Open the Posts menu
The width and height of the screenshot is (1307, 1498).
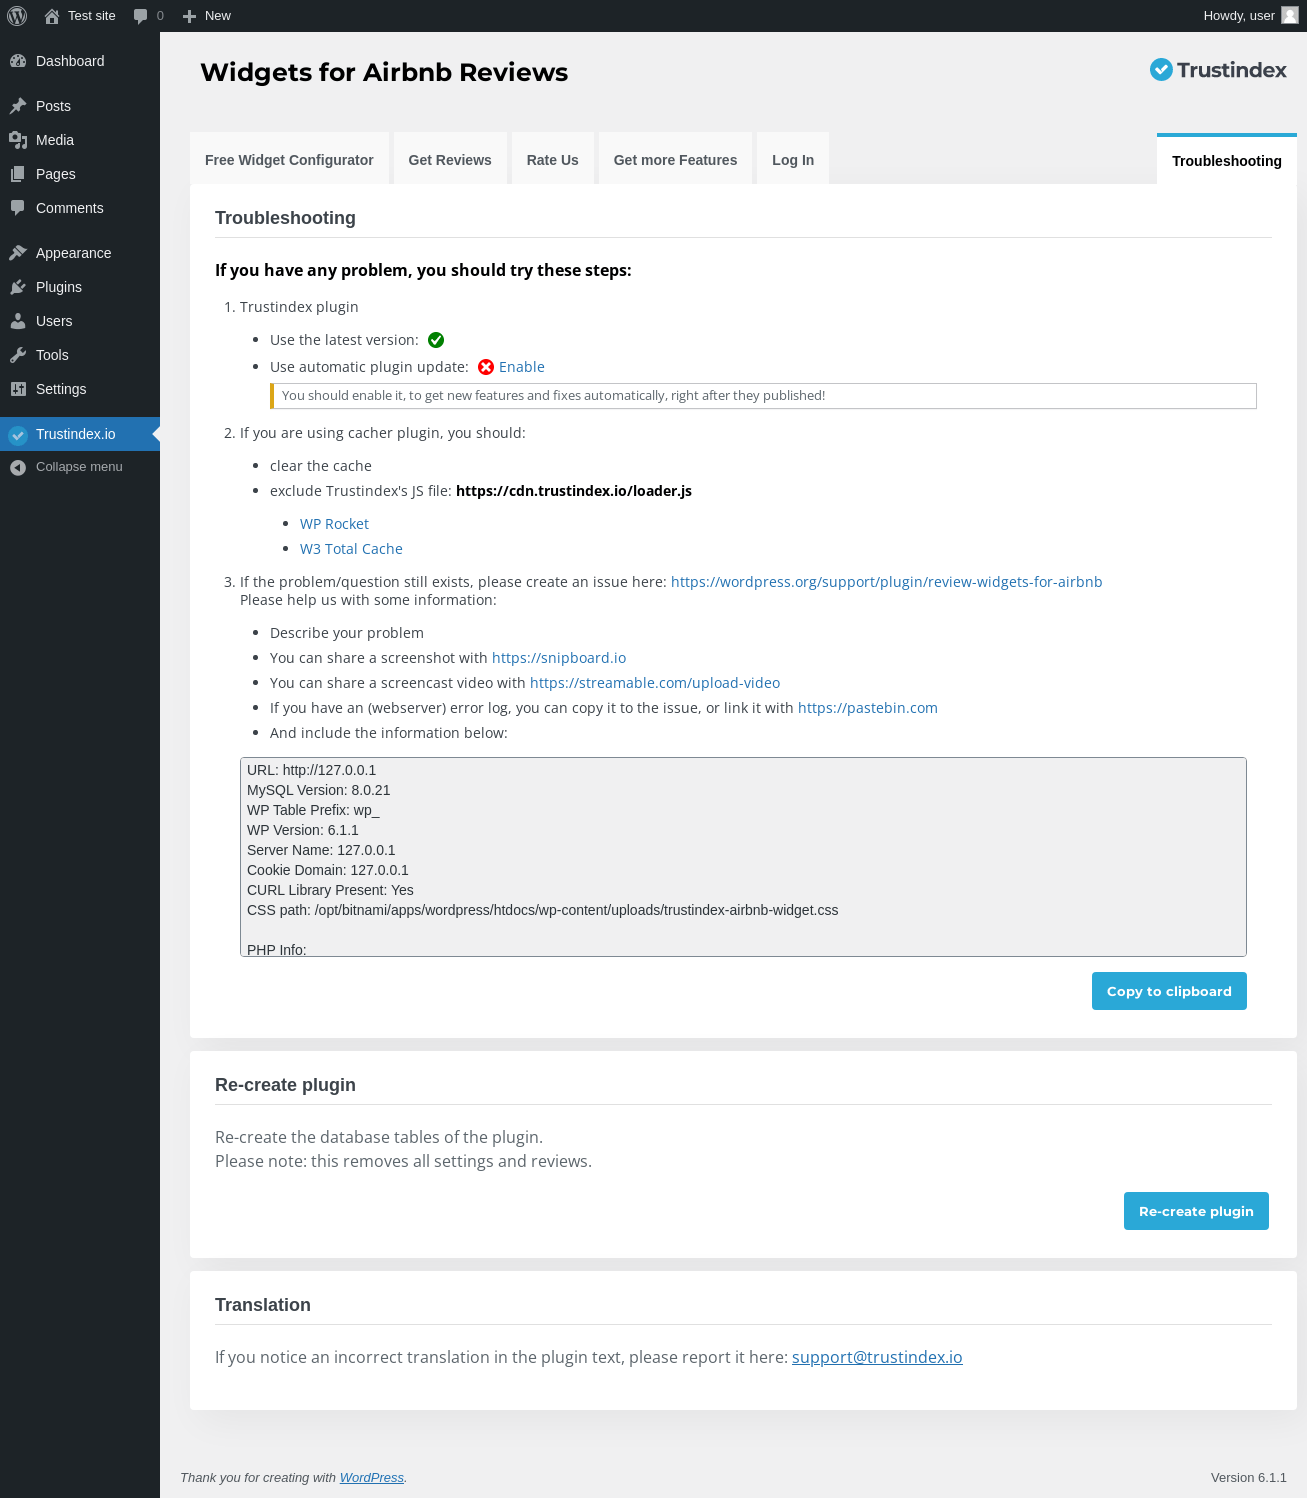[x=80, y=106]
